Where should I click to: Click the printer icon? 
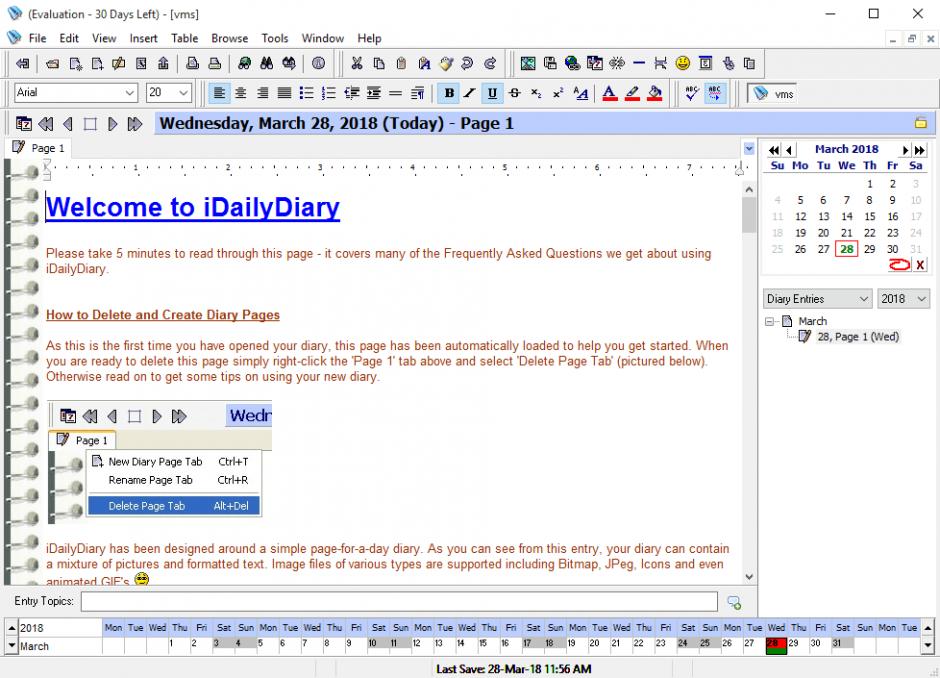(x=214, y=64)
